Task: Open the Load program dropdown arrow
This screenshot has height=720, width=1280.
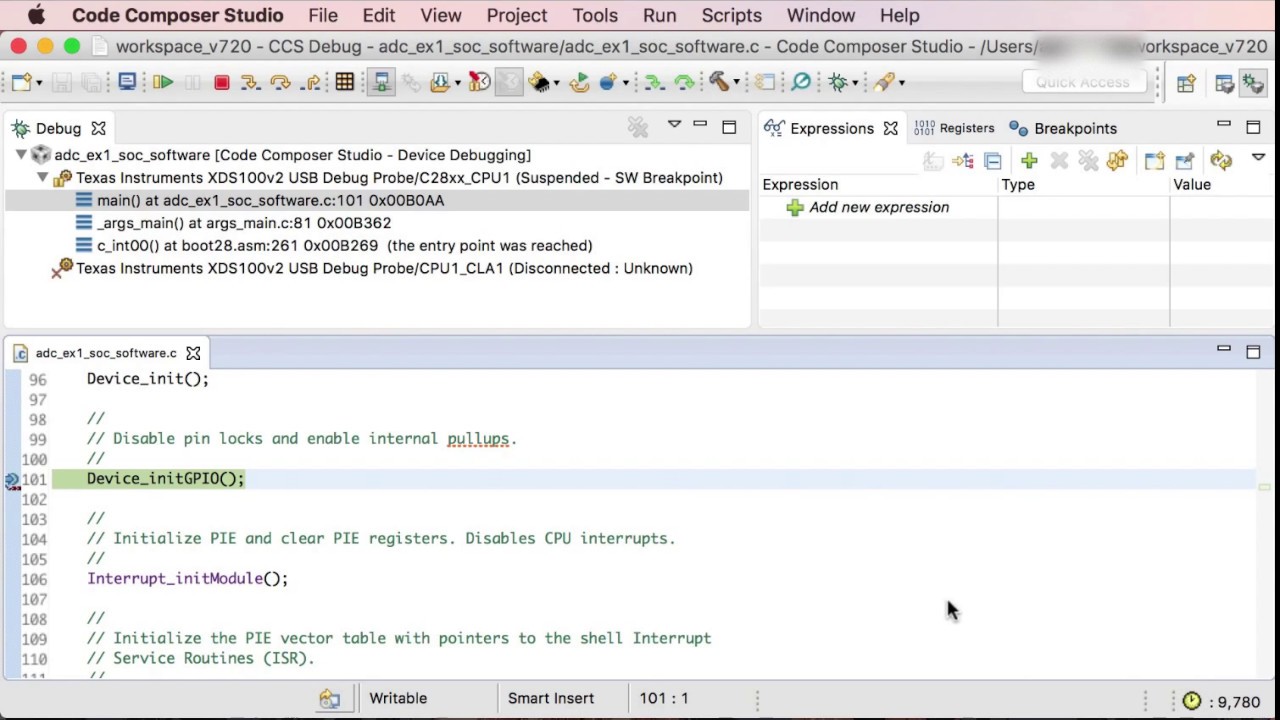Action: coord(456,83)
